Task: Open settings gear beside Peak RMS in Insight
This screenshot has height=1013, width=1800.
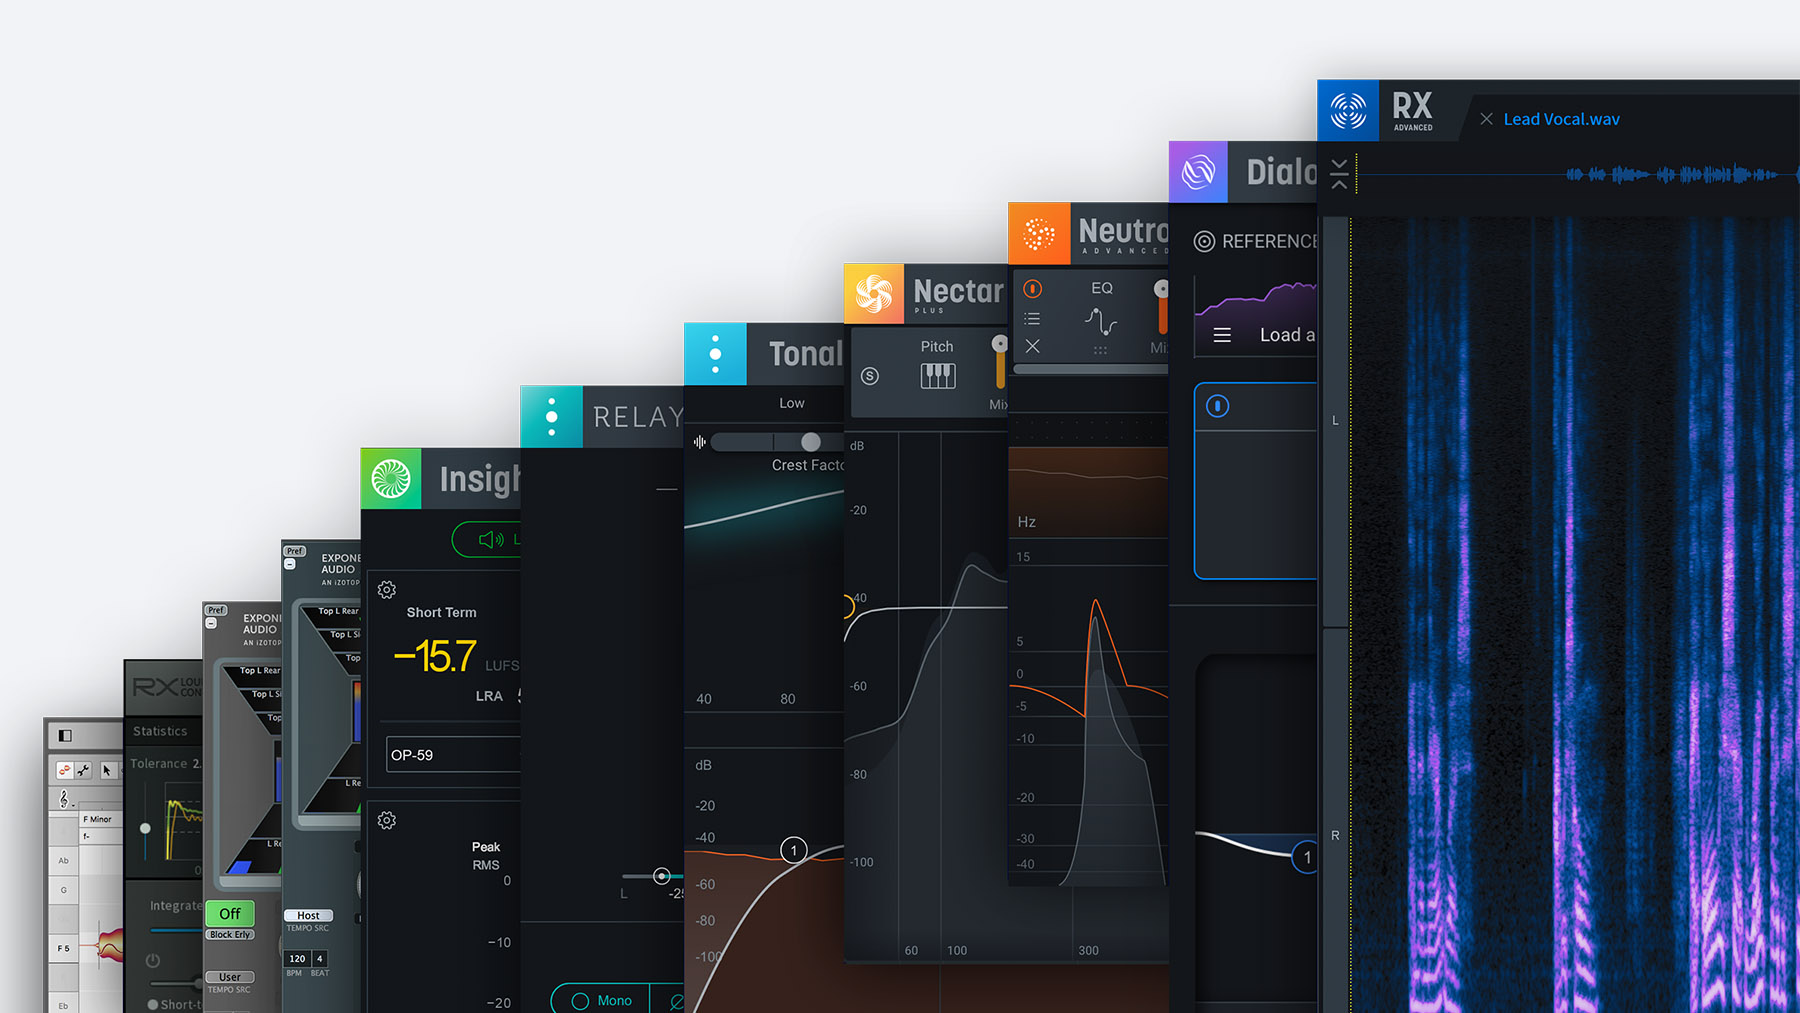Action: 387,821
